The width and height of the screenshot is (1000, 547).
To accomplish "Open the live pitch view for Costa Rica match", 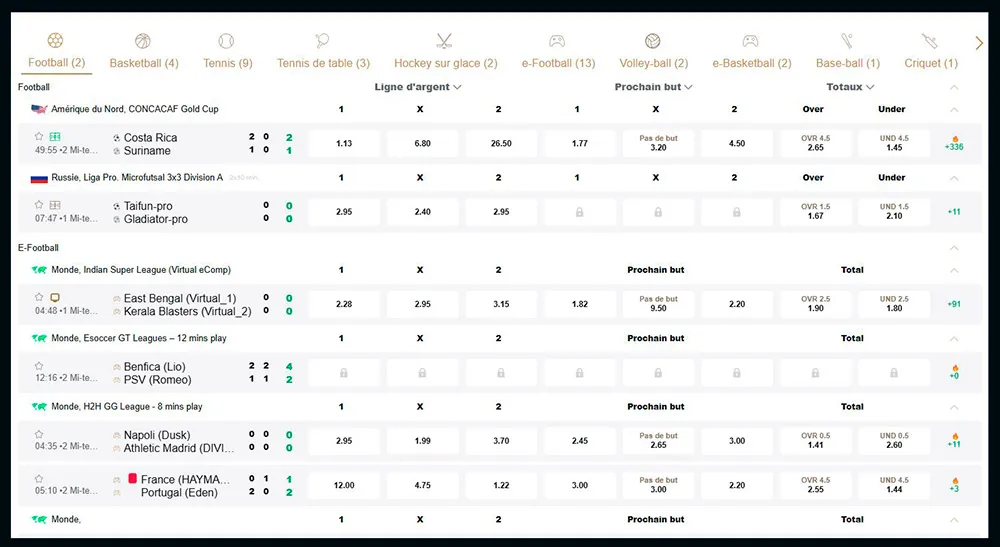I will [x=54, y=137].
